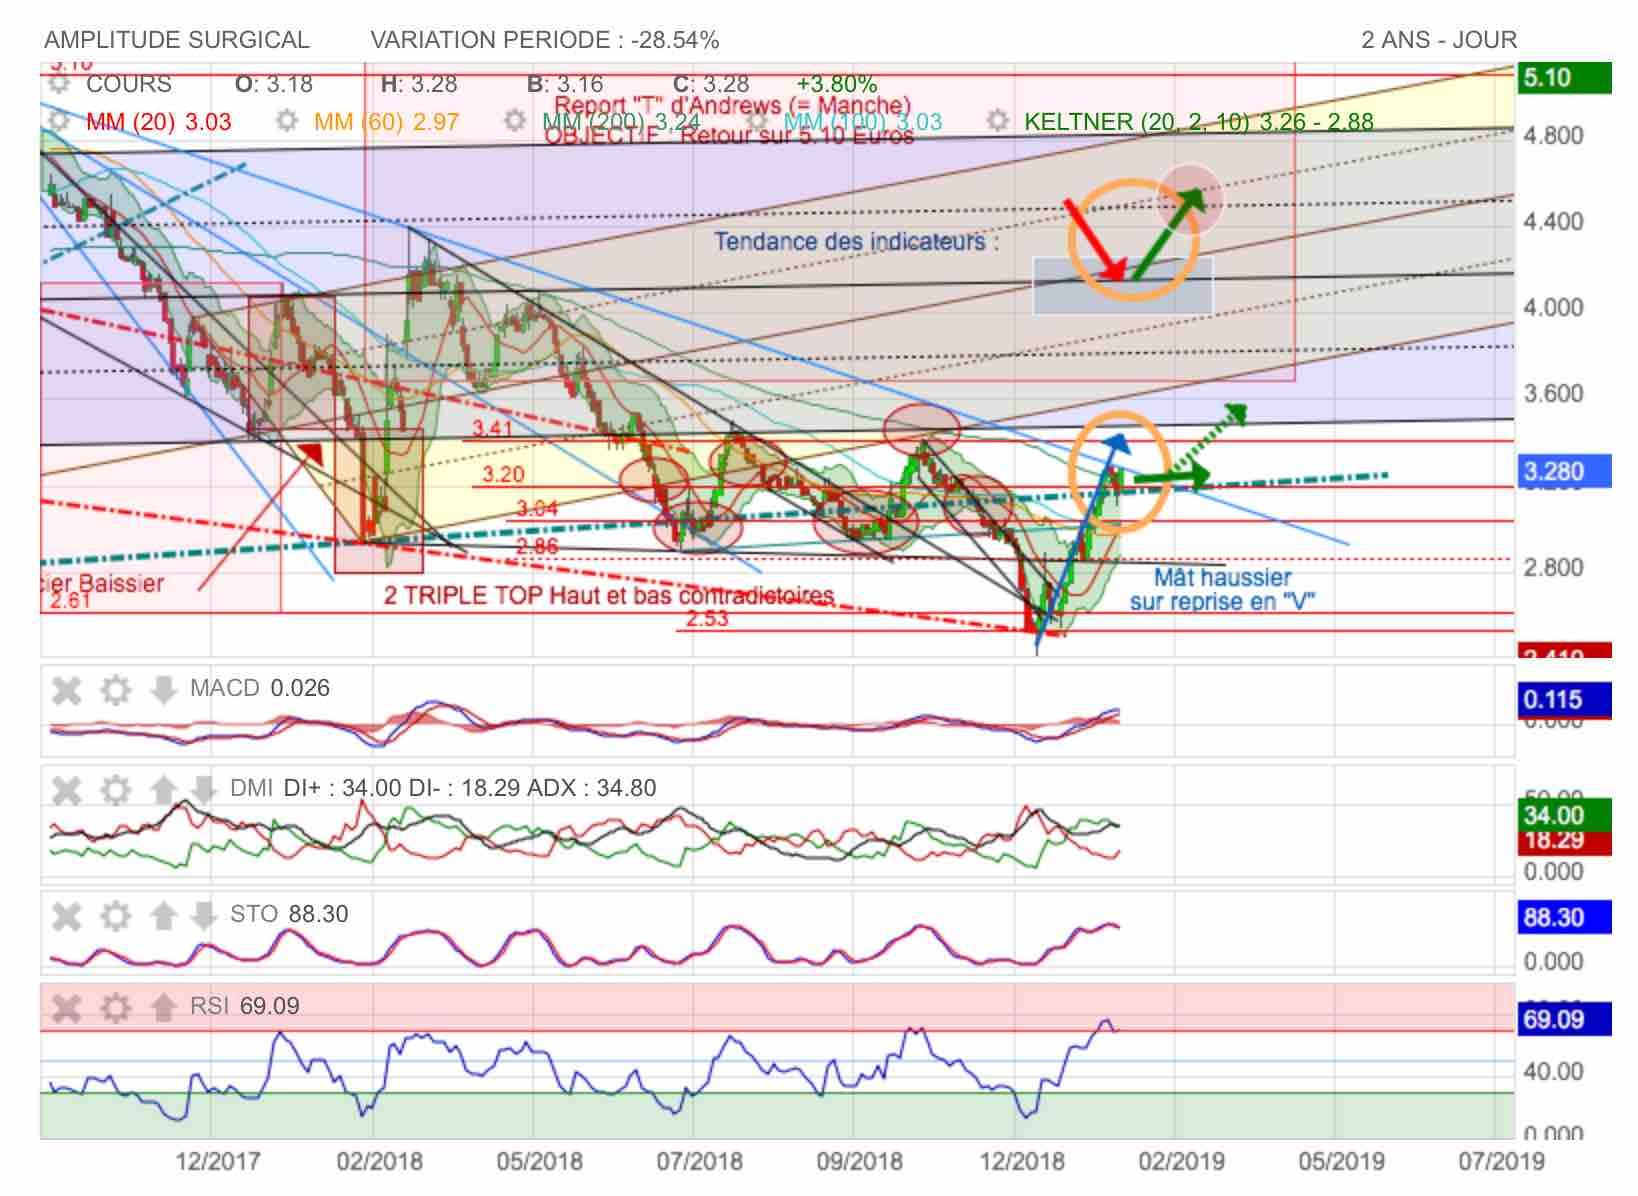Move the STO panel up
This screenshot has width=1638, height=1196.
point(163,916)
